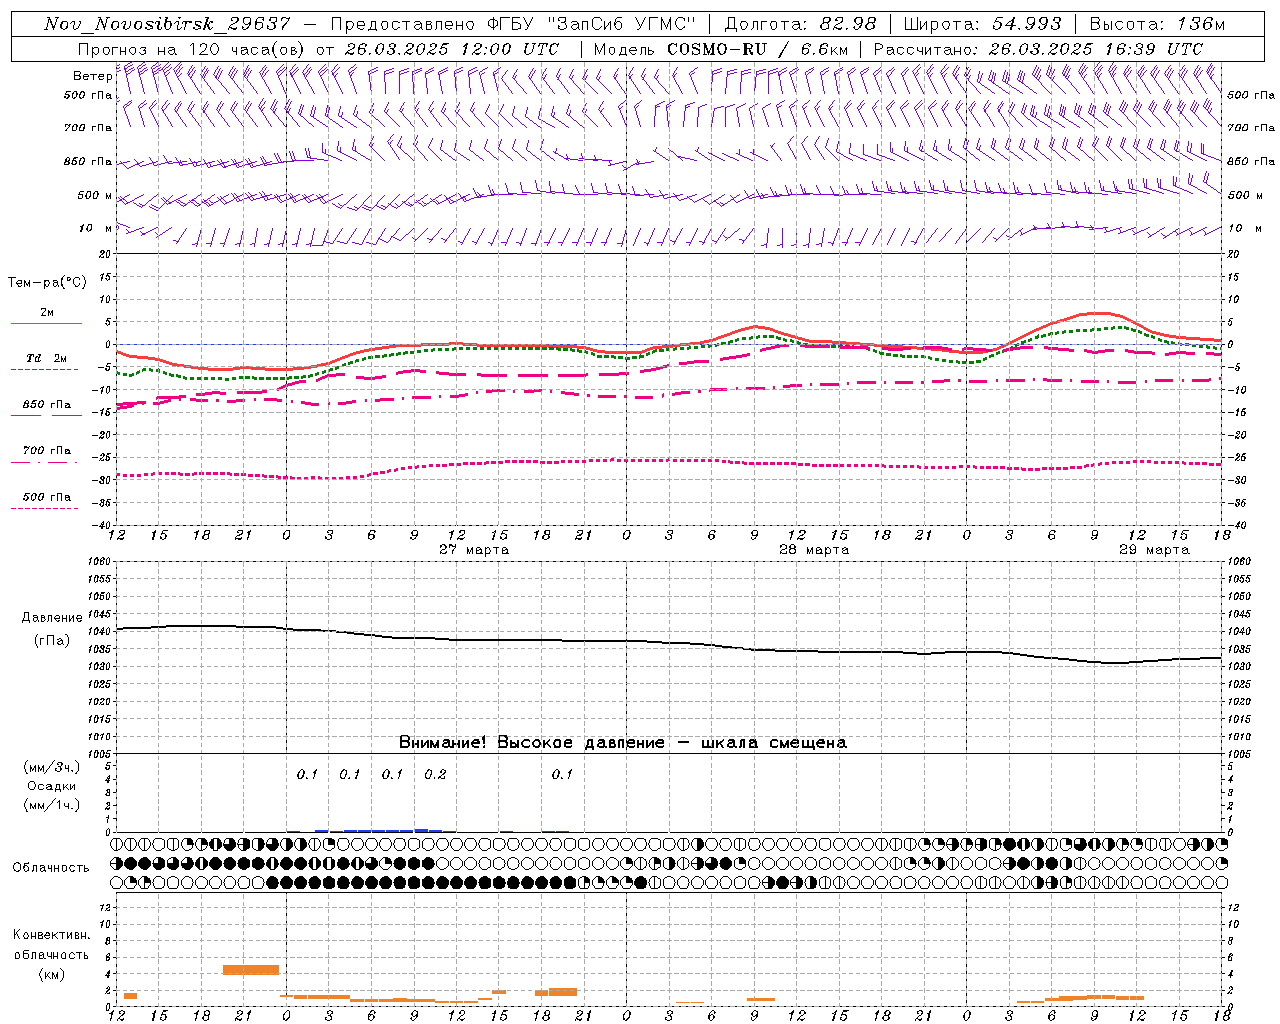Image resolution: width=1280 pixels, height=1024 pixels.
Task: Click the red 2м temperature legend line
Action: coord(46,323)
